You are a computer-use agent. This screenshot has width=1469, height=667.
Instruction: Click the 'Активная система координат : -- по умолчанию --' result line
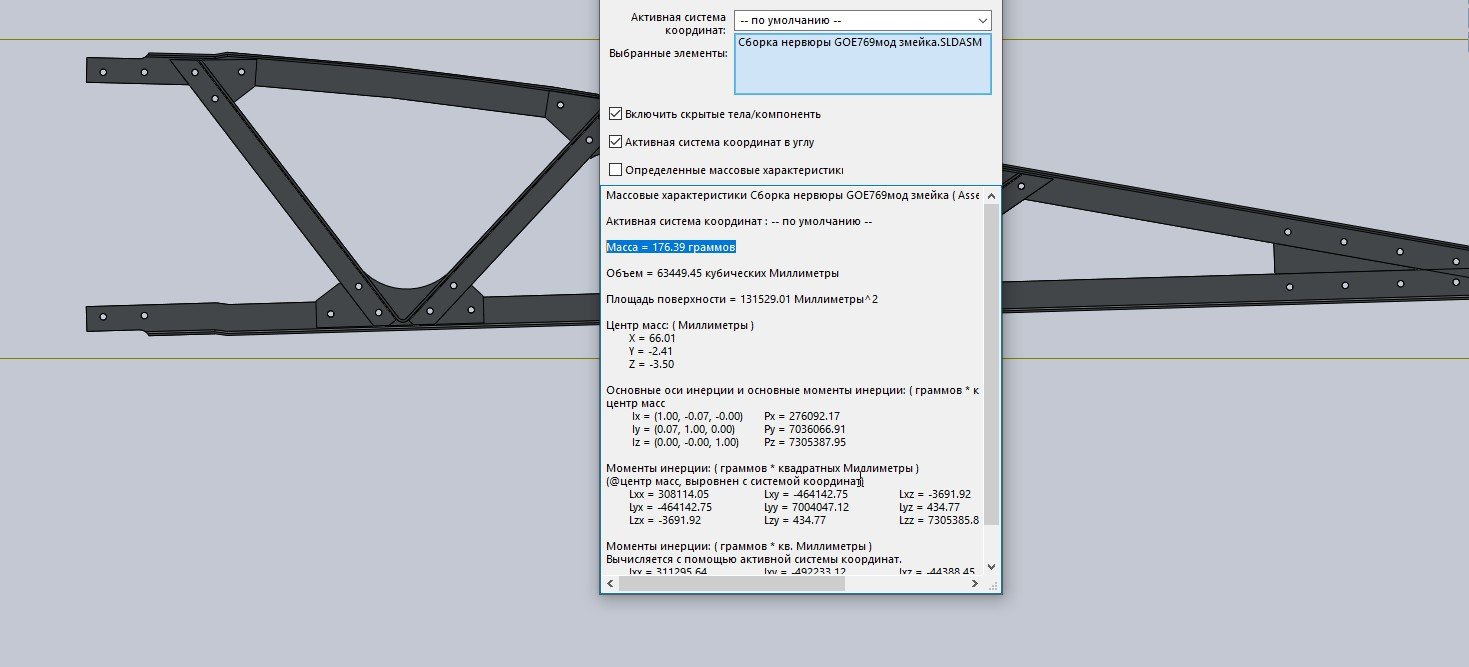[739, 221]
